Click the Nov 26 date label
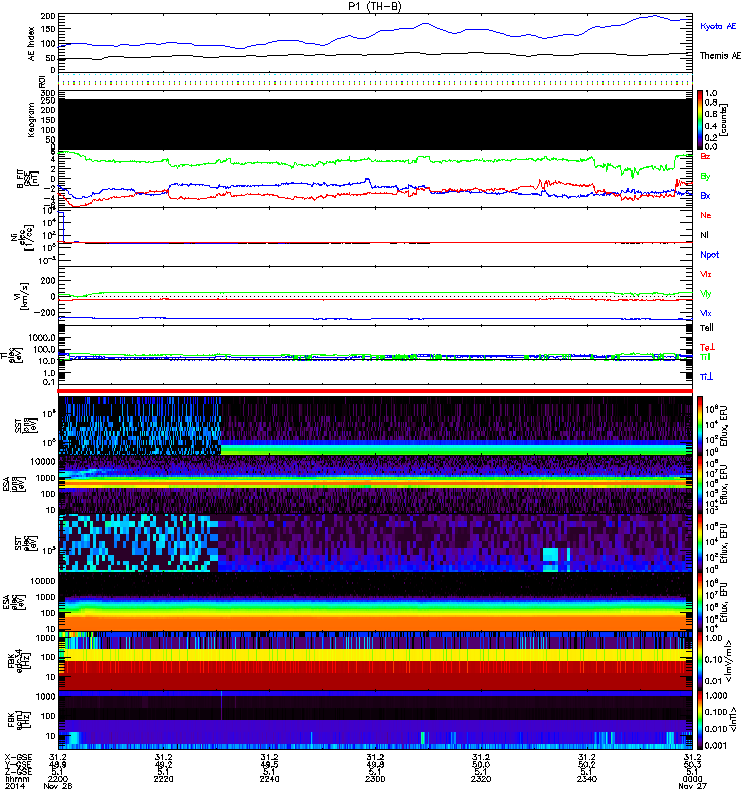Screen dimensions: 750x800 [x=58, y=786]
